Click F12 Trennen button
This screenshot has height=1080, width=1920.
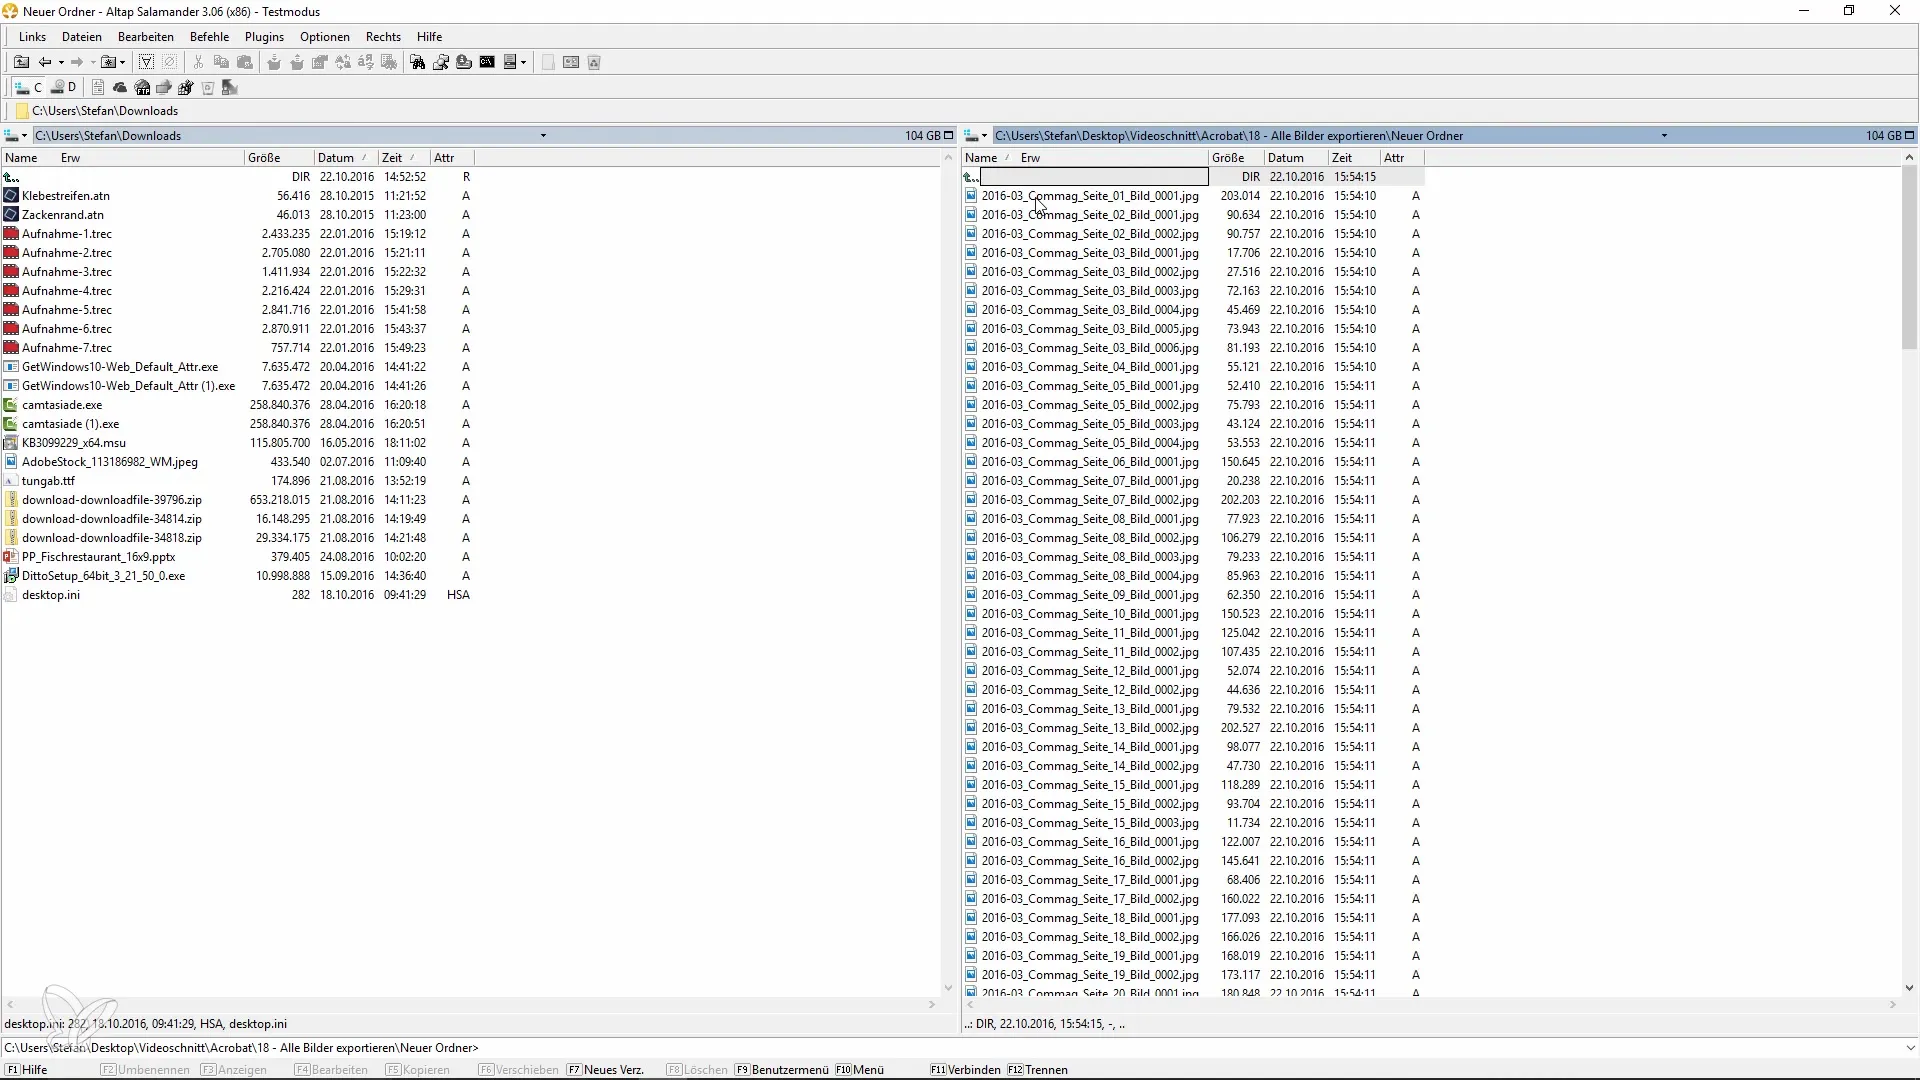(1038, 1070)
